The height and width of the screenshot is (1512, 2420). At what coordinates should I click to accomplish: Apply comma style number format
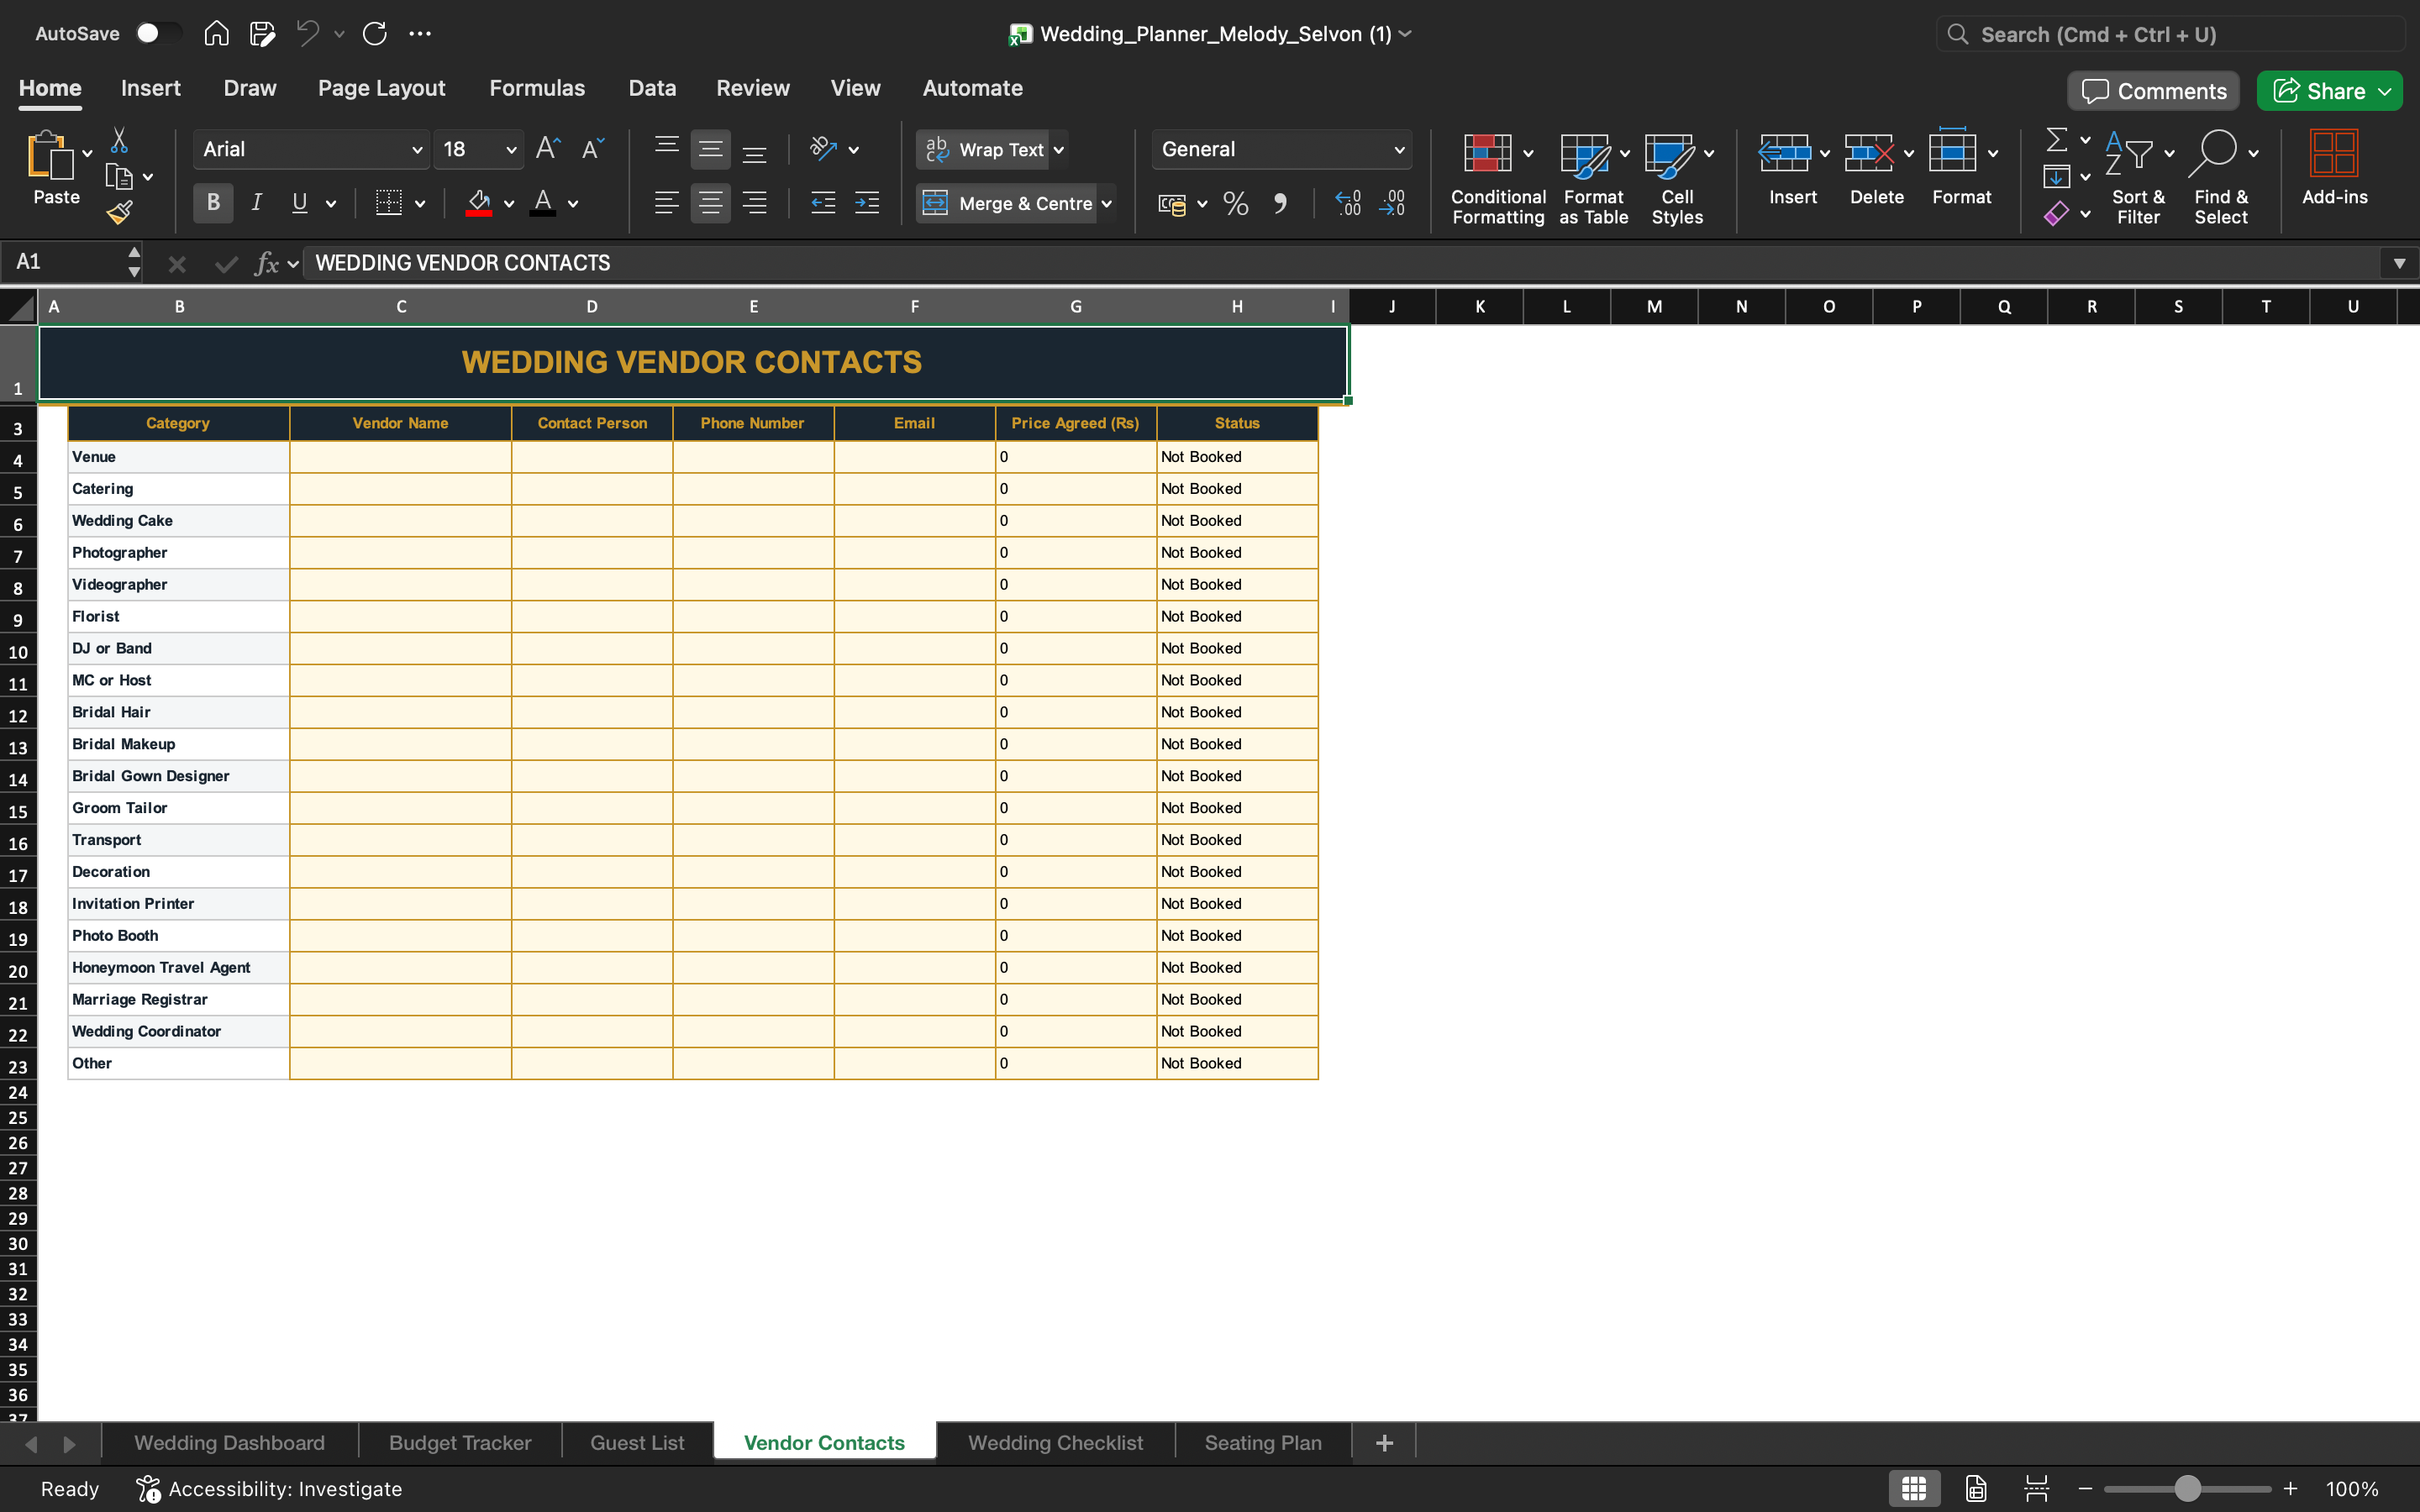tap(1280, 204)
